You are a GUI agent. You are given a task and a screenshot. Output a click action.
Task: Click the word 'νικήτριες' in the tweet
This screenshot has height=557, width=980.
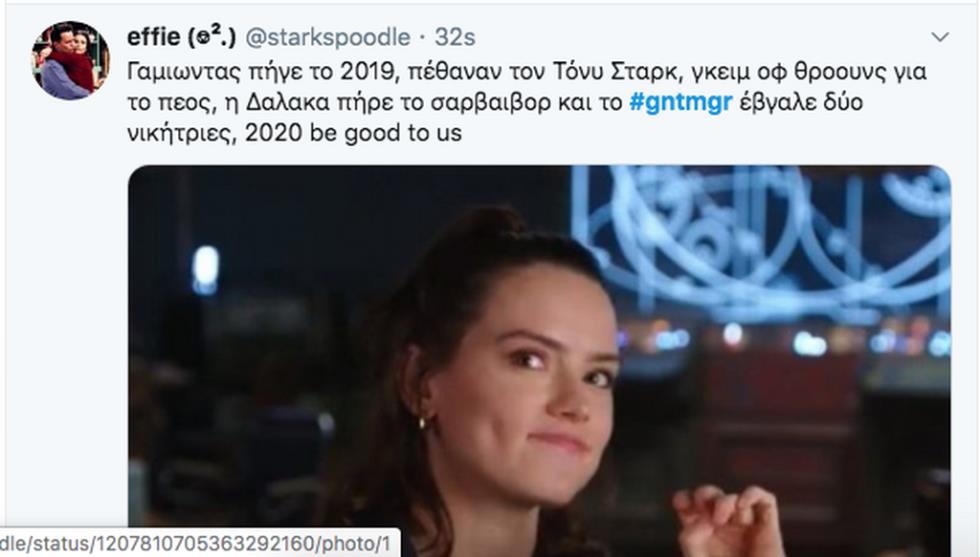[x=182, y=133]
